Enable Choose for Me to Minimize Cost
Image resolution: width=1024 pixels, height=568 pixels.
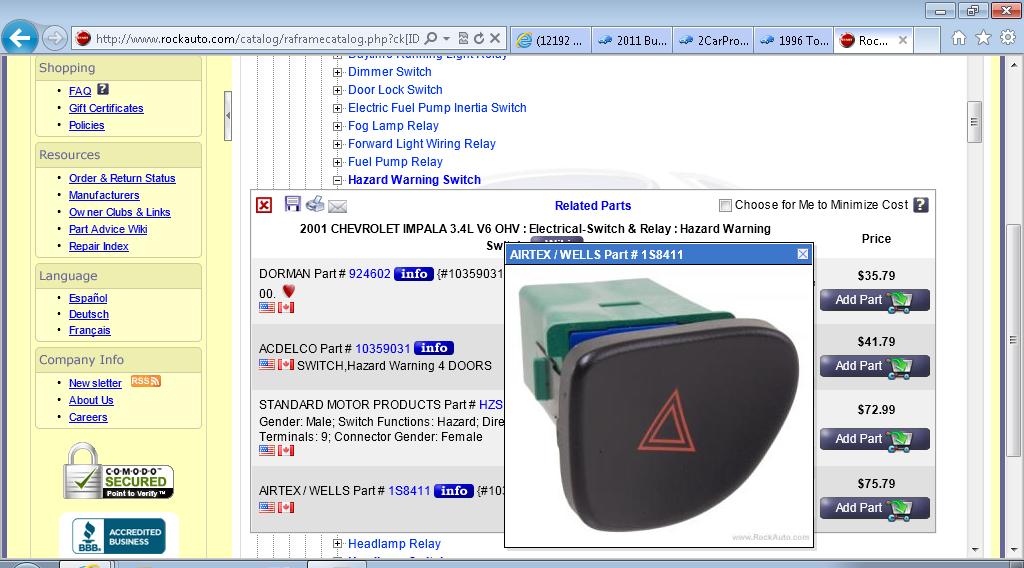(x=725, y=206)
